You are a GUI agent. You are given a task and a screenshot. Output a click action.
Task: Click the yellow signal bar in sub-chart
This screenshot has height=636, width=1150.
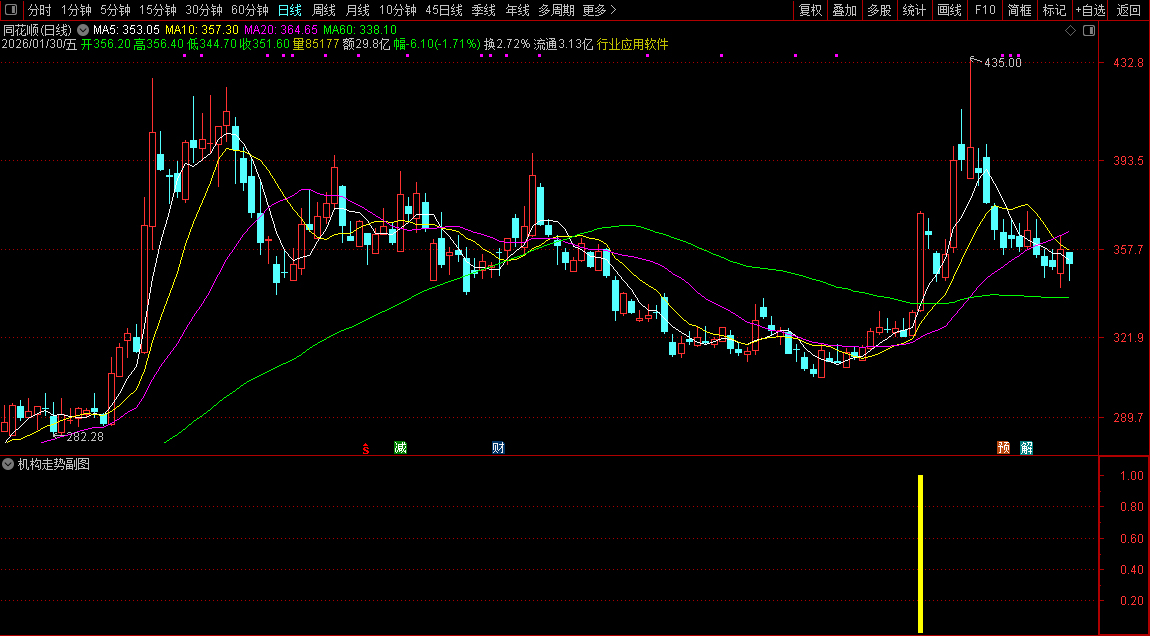point(920,553)
